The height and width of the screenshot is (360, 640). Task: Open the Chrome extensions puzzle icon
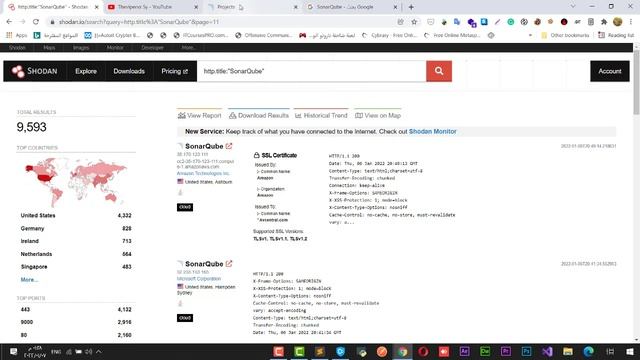[604, 22]
